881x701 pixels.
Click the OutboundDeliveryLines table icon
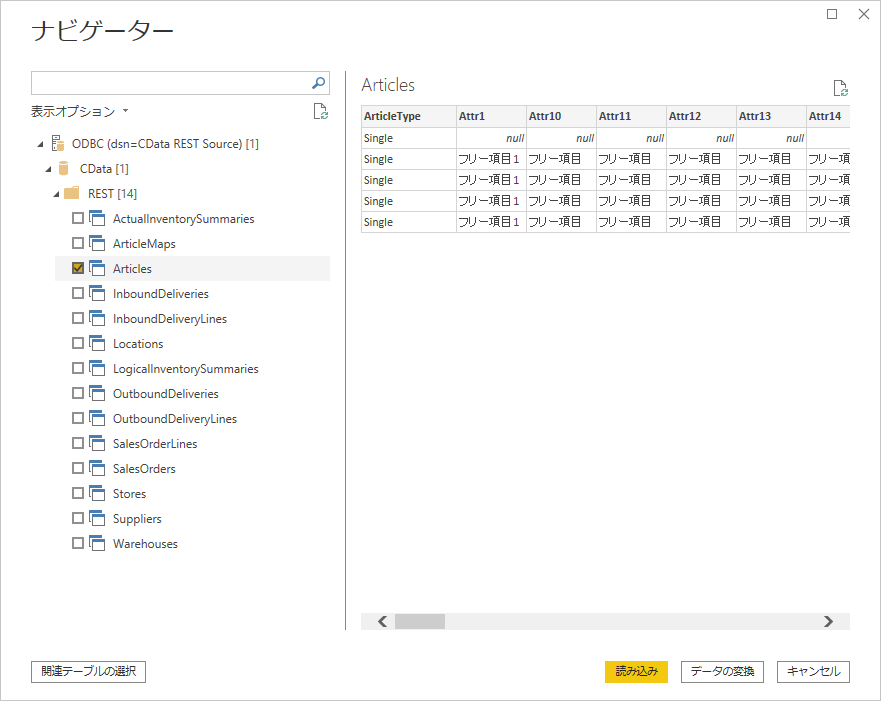point(97,418)
